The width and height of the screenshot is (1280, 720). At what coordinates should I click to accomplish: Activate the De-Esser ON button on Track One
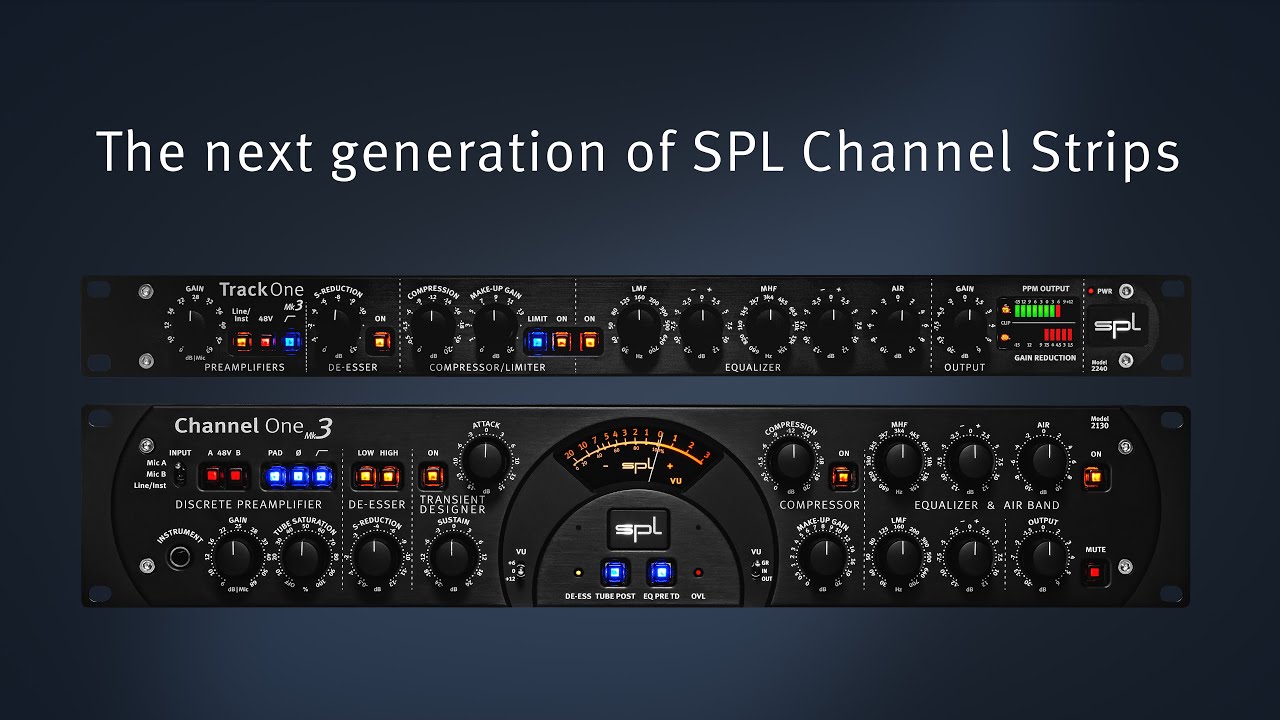click(x=380, y=341)
